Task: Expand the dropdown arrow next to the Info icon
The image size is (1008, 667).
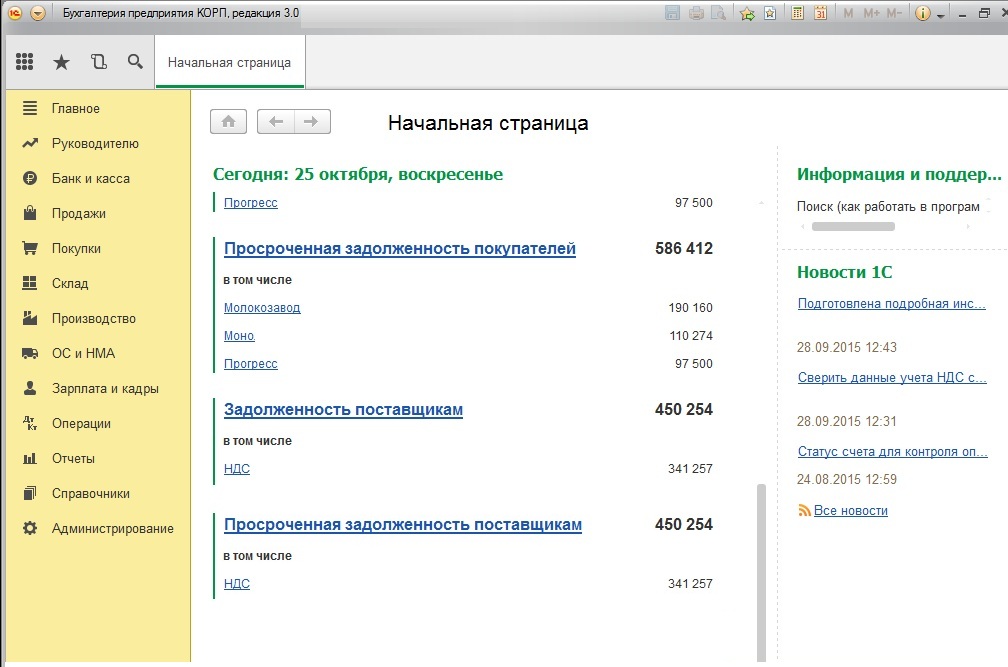Action: (940, 15)
